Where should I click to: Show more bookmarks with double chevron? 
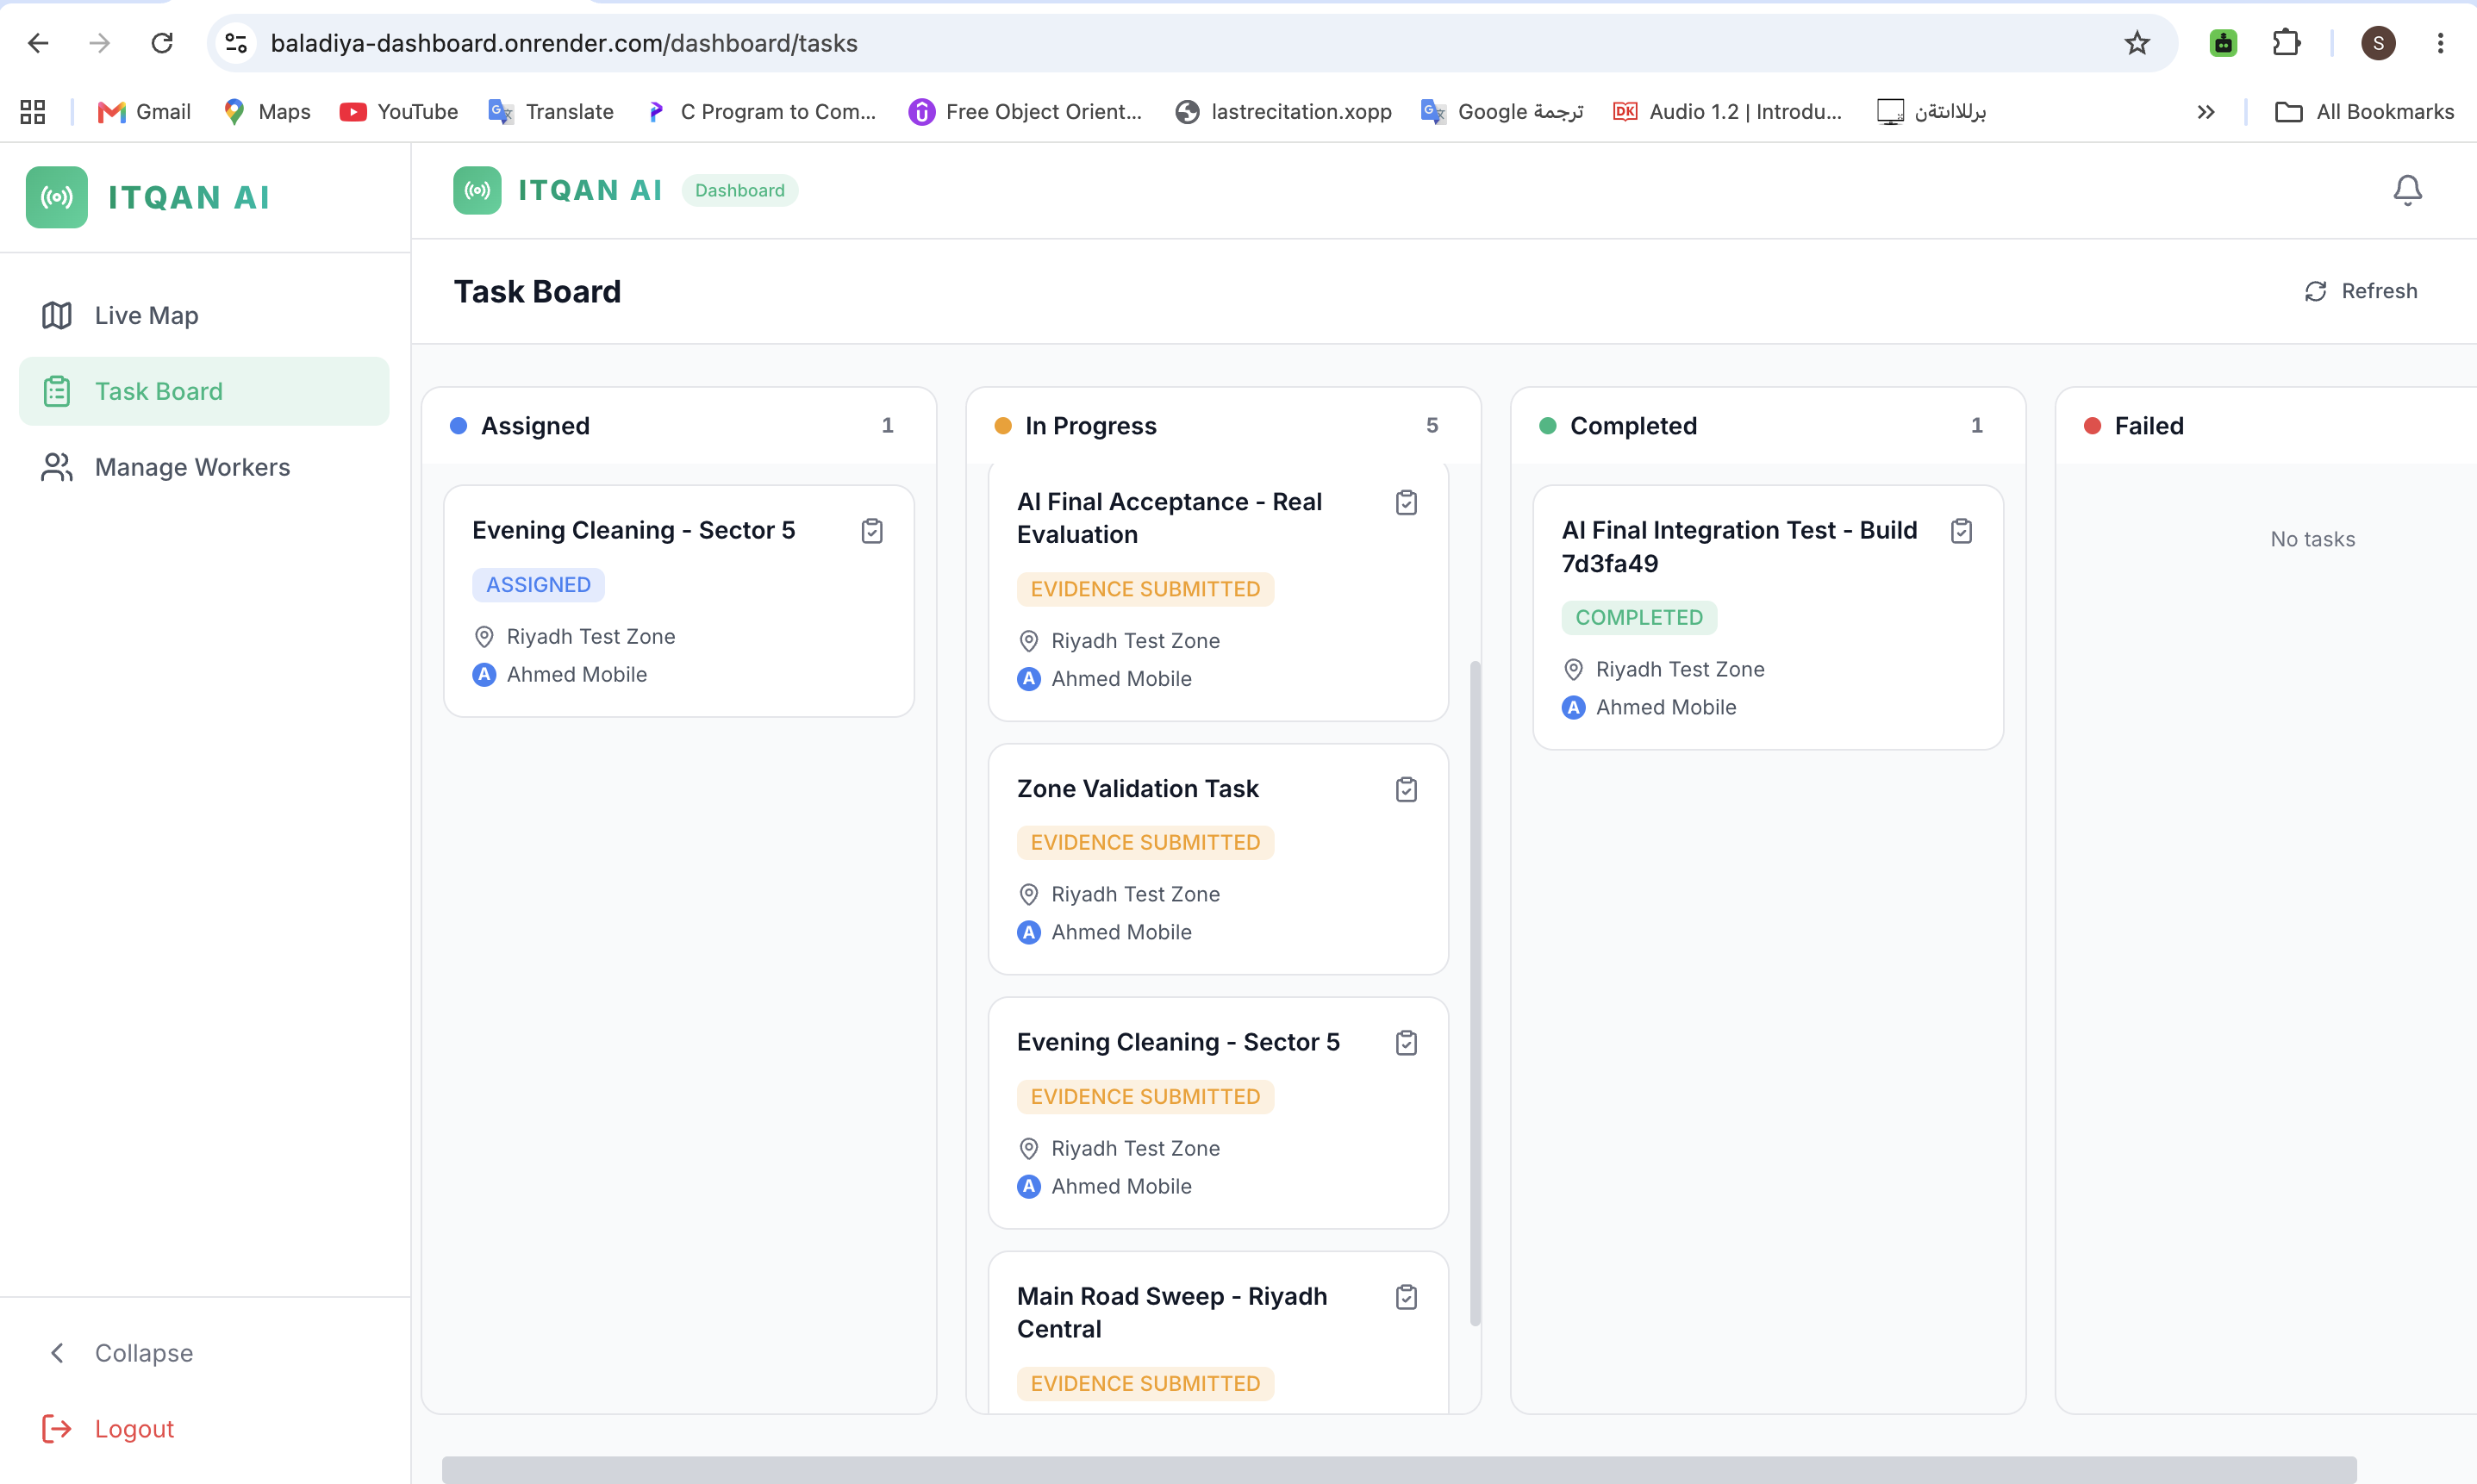point(2206,112)
